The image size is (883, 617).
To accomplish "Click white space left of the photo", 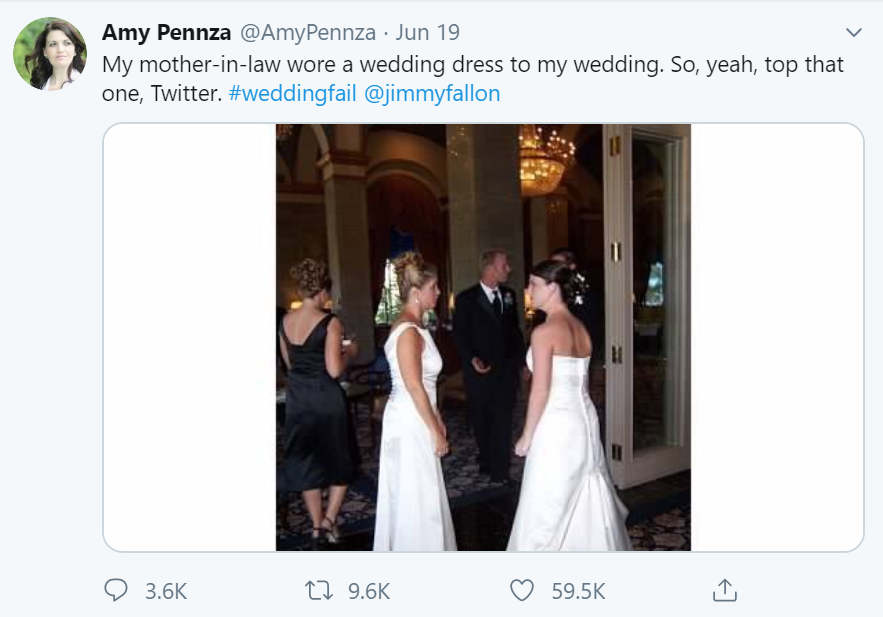I will (190, 337).
